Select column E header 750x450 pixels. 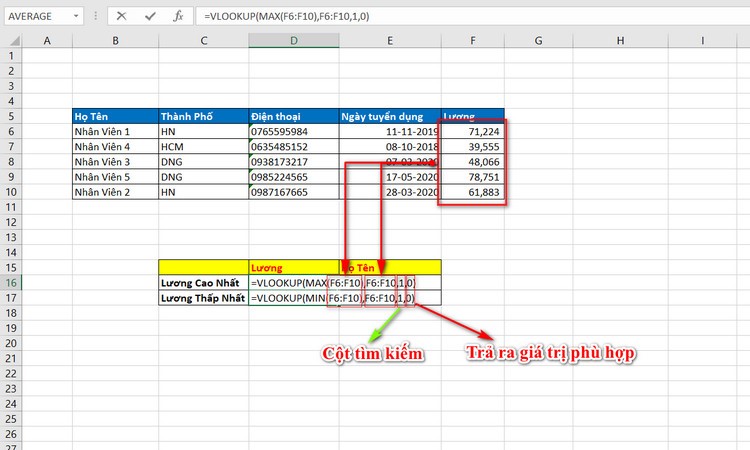click(x=390, y=41)
